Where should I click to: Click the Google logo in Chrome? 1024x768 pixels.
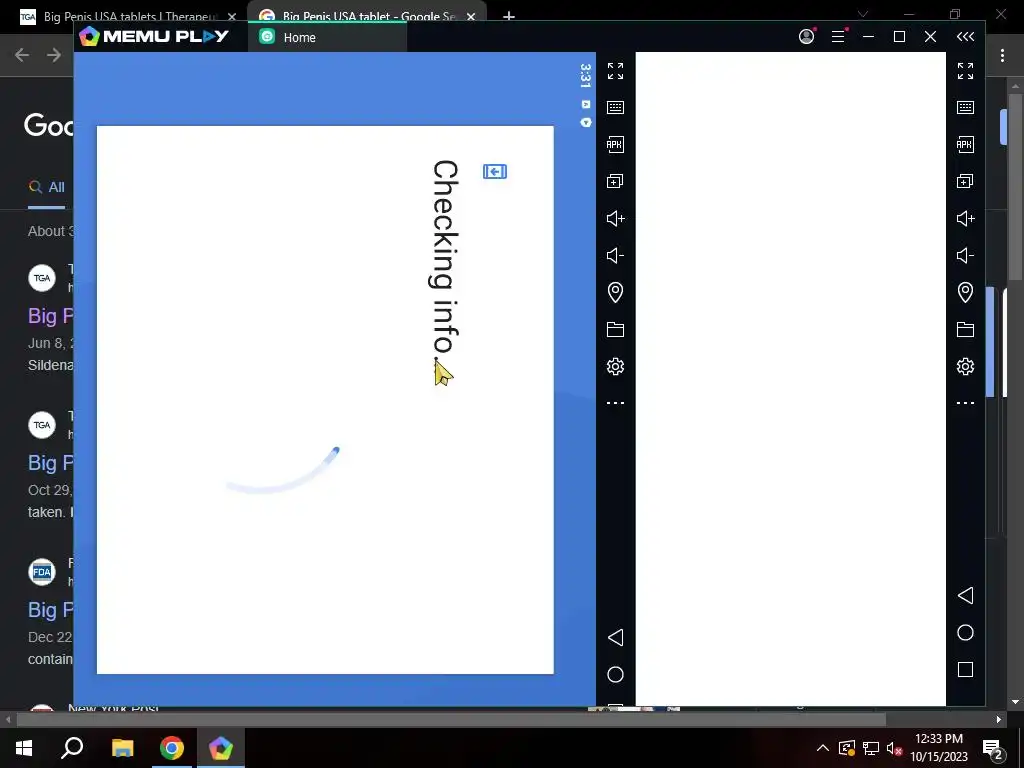click(49, 125)
